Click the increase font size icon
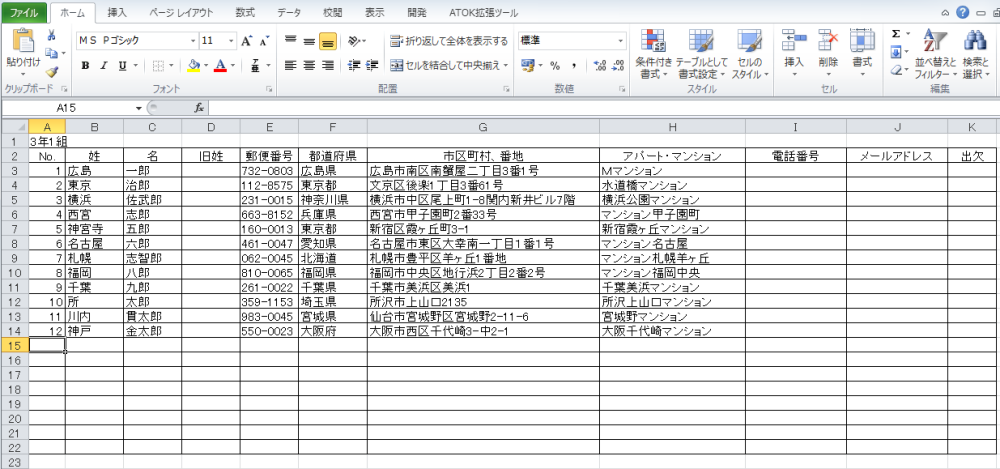 tap(246, 41)
